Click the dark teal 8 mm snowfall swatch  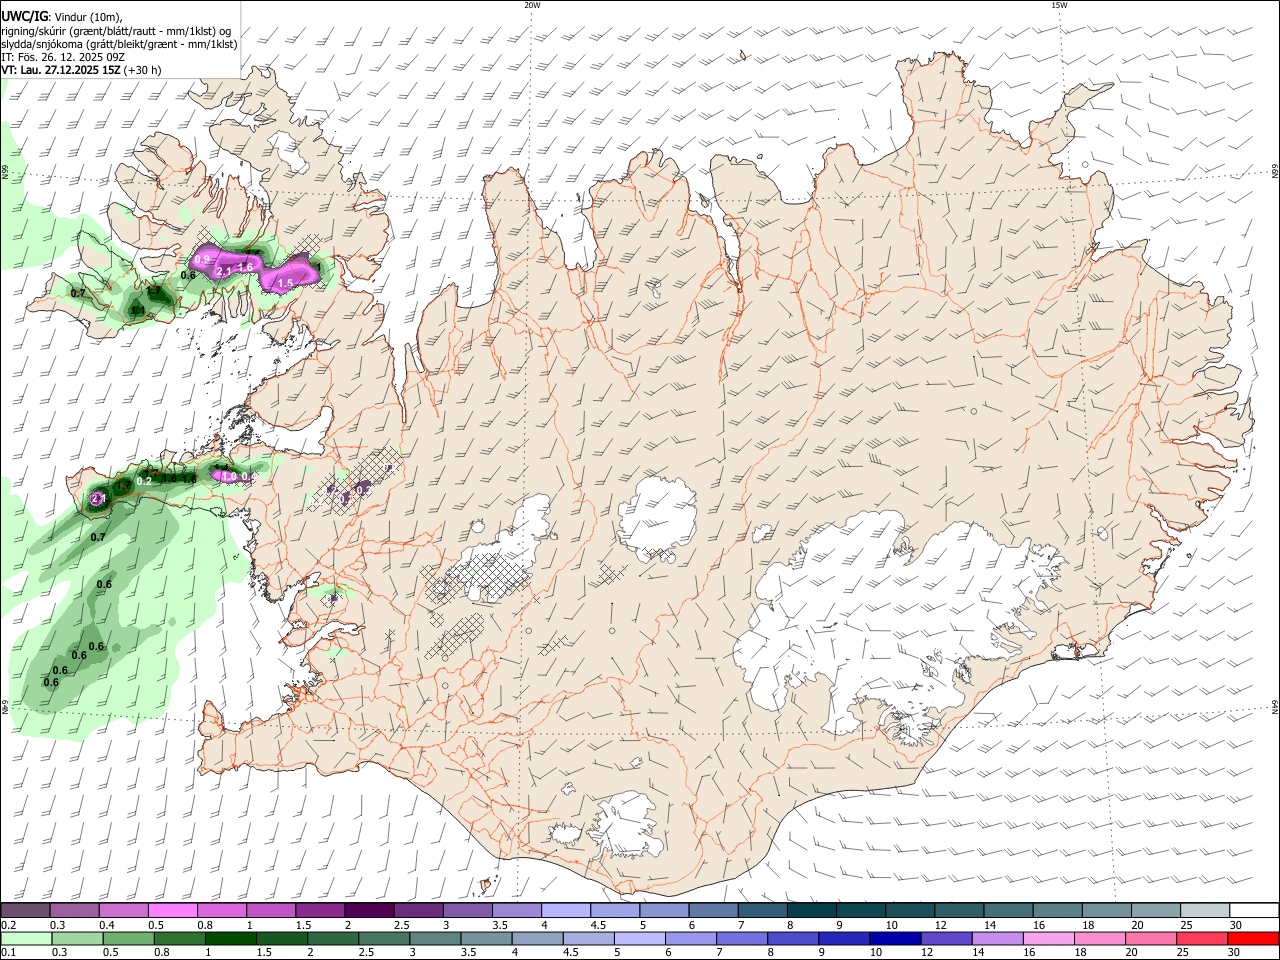(811, 910)
